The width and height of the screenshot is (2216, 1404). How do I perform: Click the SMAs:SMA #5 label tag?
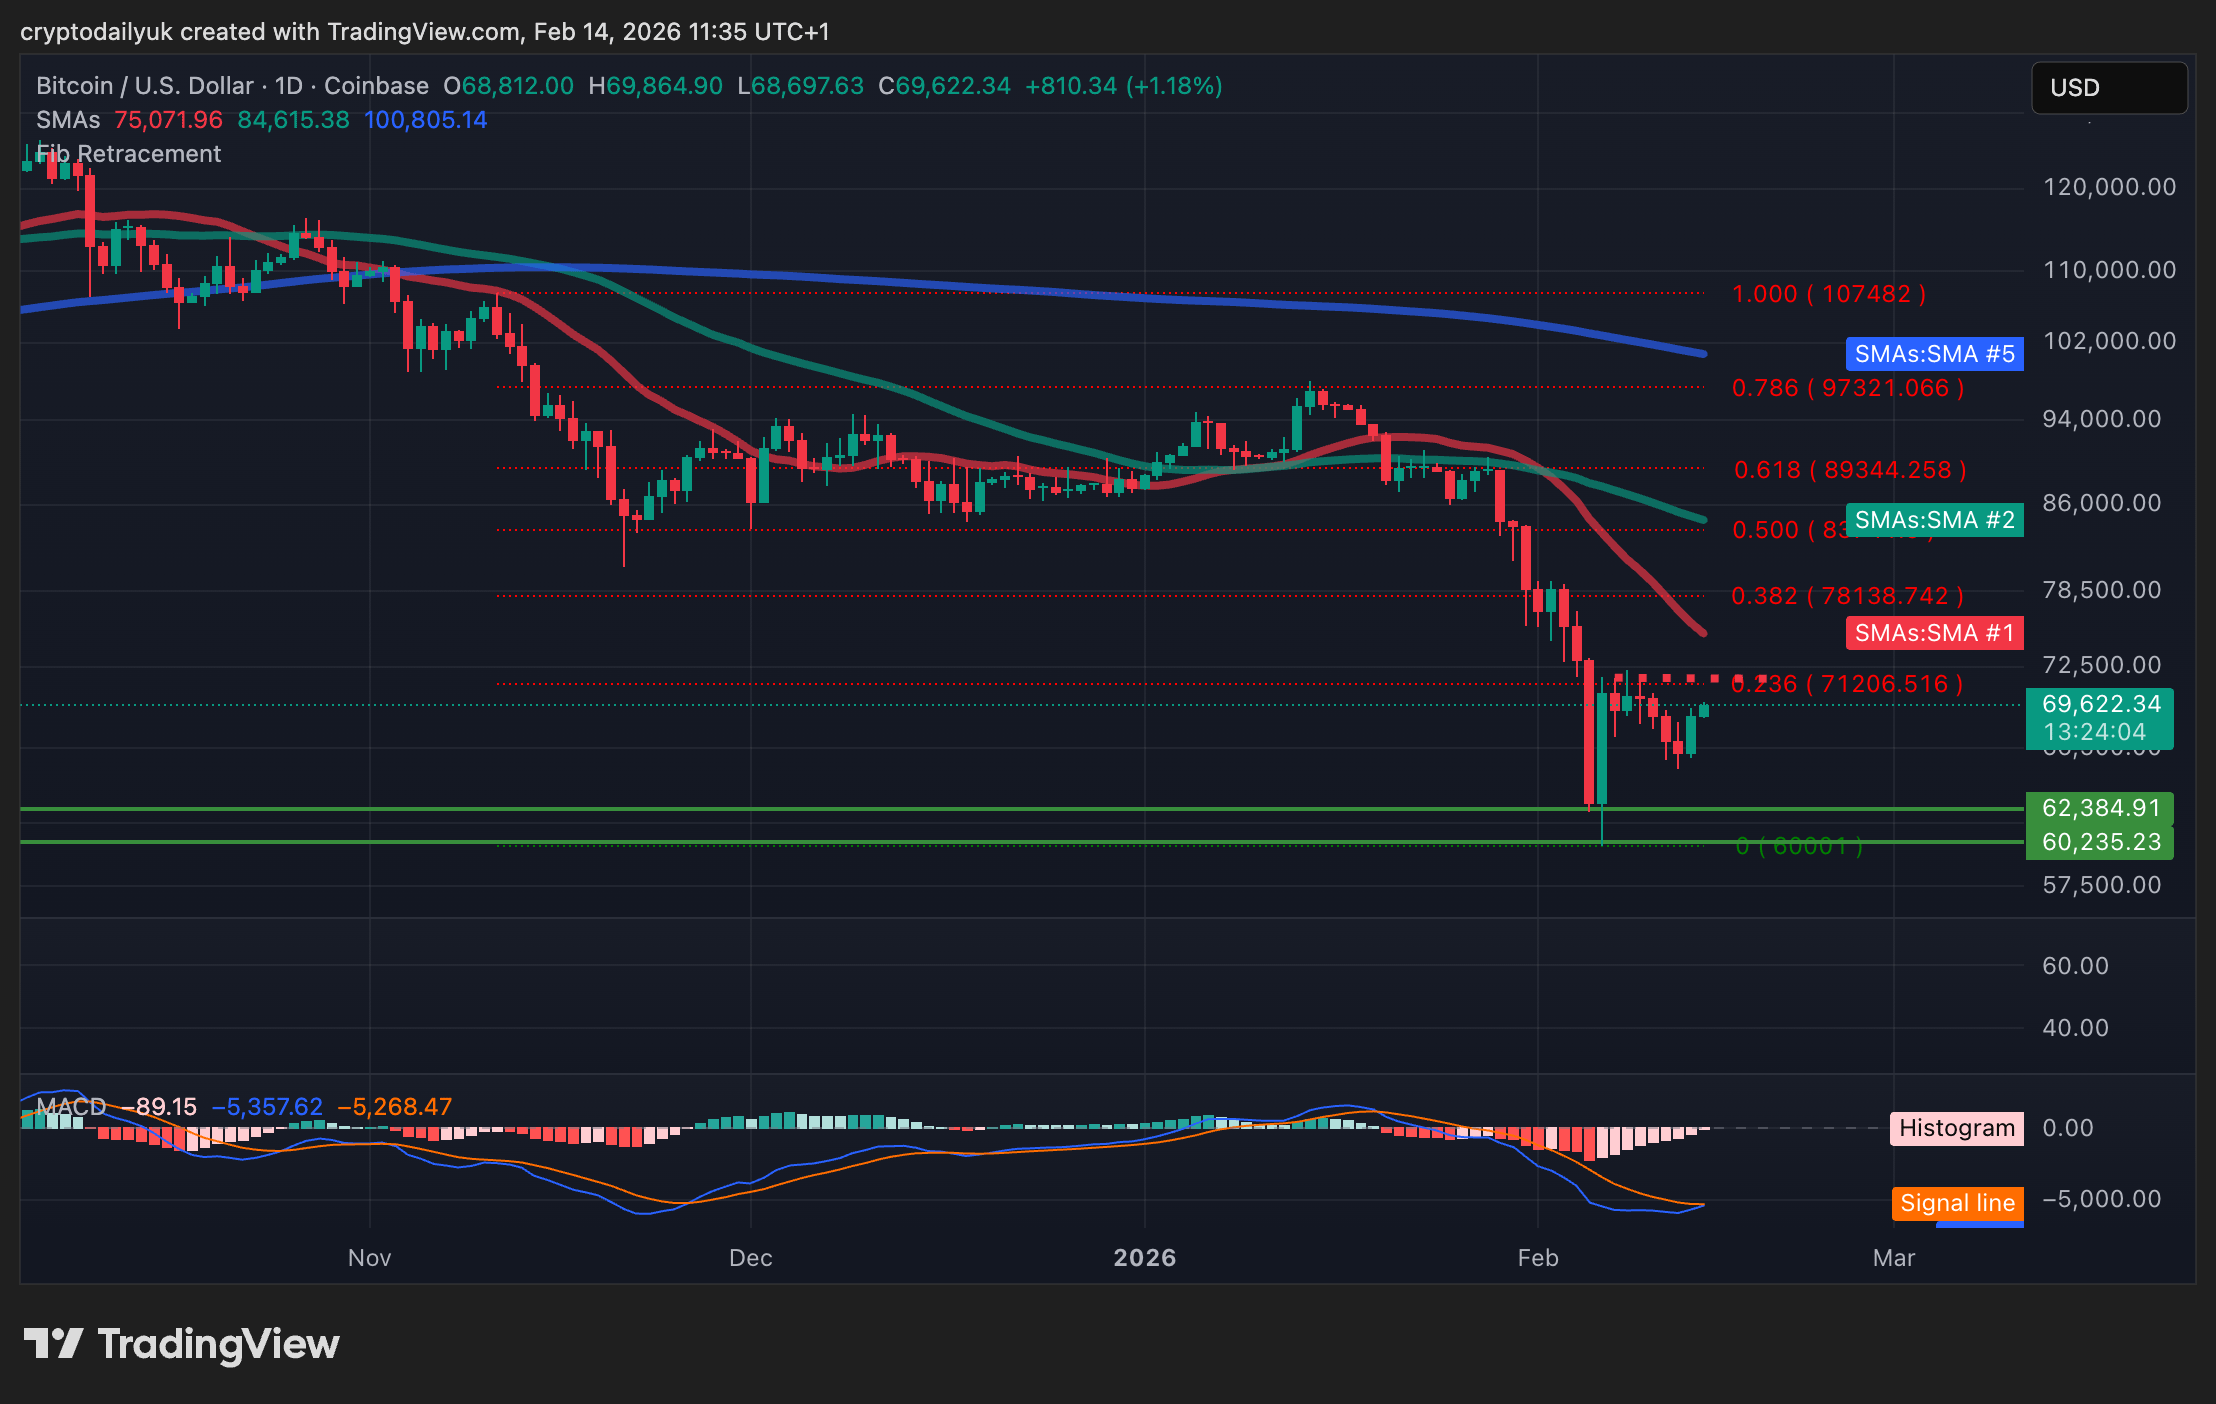click(x=1933, y=354)
